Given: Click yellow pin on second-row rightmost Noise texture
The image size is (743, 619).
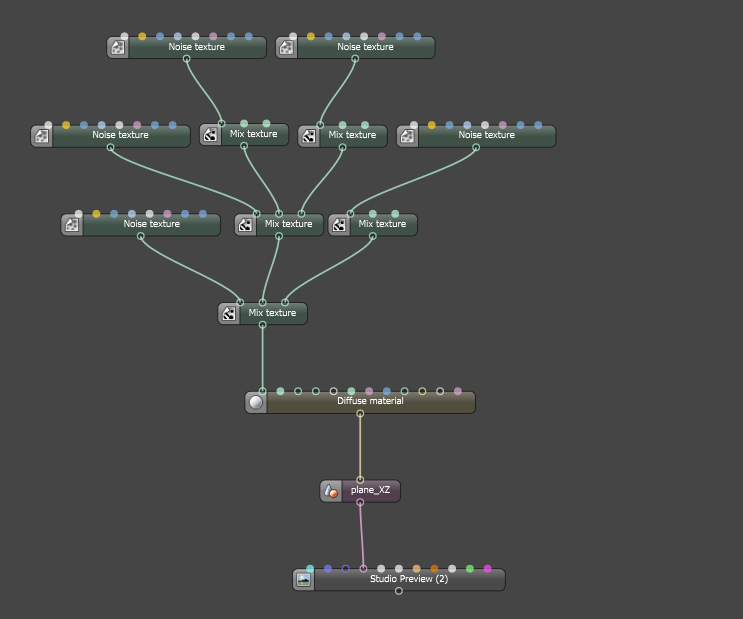Looking at the screenshot, I should pyautogui.click(x=432, y=125).
